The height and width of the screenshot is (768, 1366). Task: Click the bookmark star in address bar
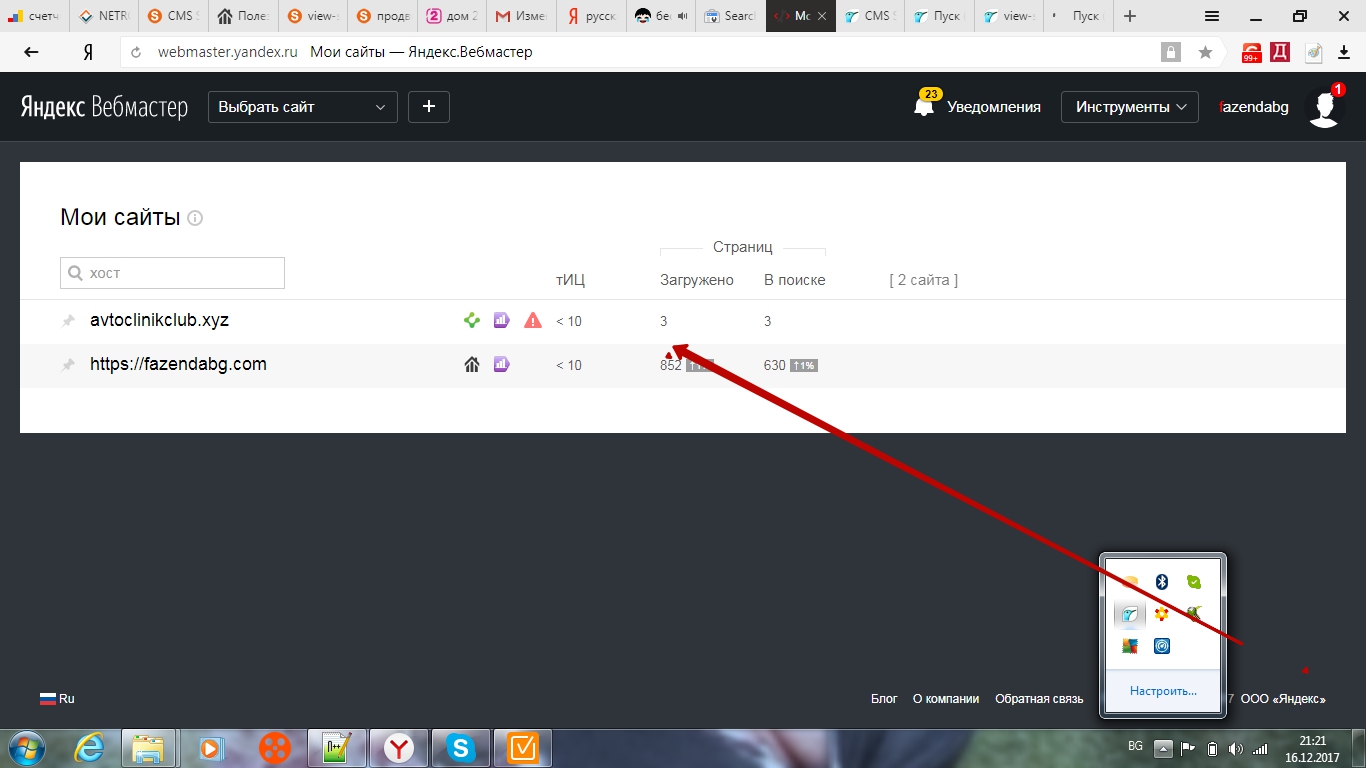pyautogui.click(x=1205, y=52)
